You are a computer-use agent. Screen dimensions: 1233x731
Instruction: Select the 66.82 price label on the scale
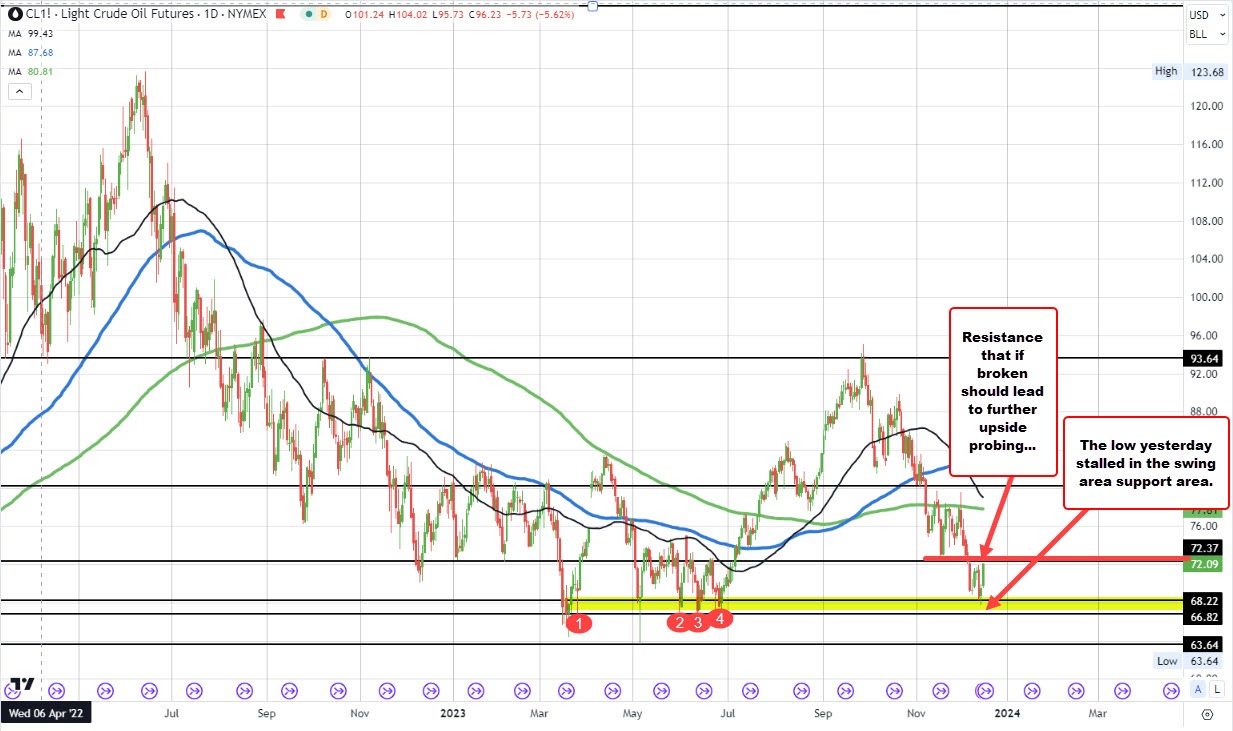tap(1205, 617)
